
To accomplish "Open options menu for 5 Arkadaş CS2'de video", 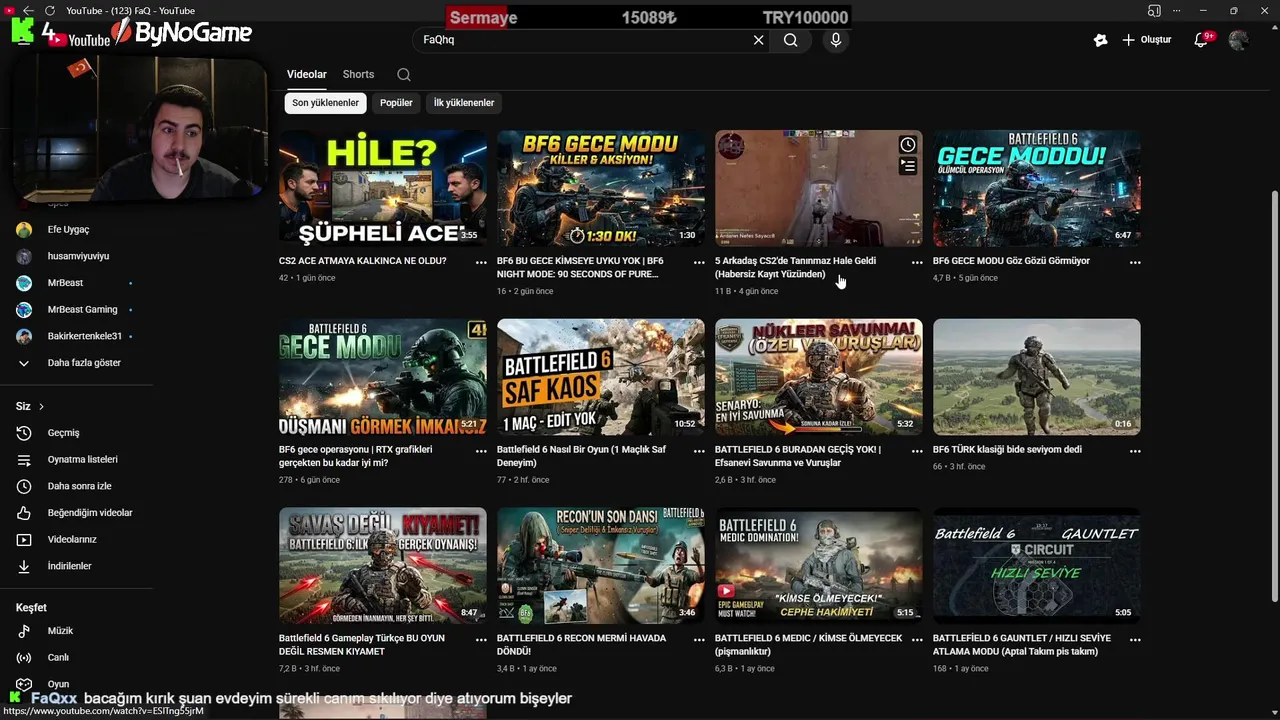I will coord(917,262).
